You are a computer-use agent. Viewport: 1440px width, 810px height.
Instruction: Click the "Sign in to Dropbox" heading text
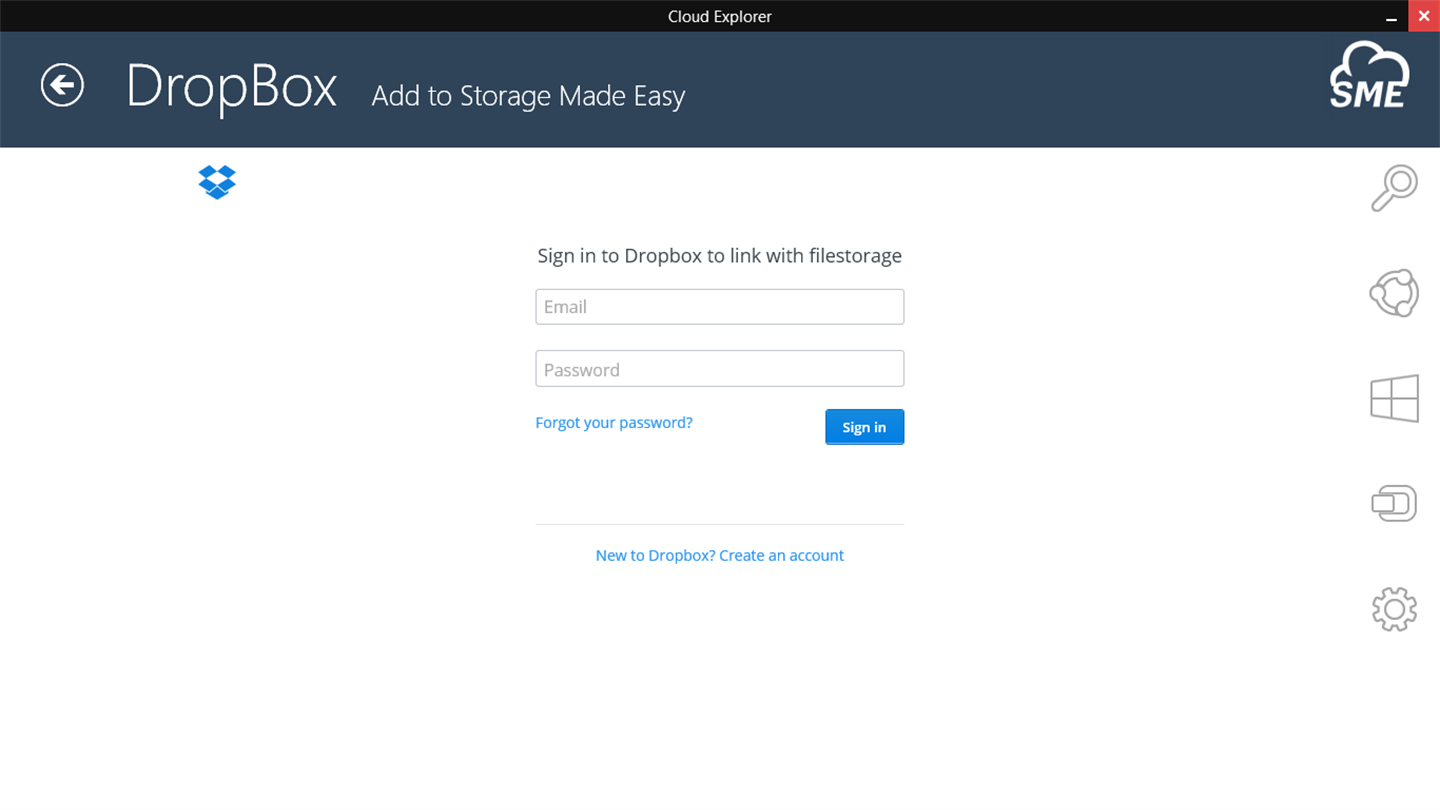(719, 256)
